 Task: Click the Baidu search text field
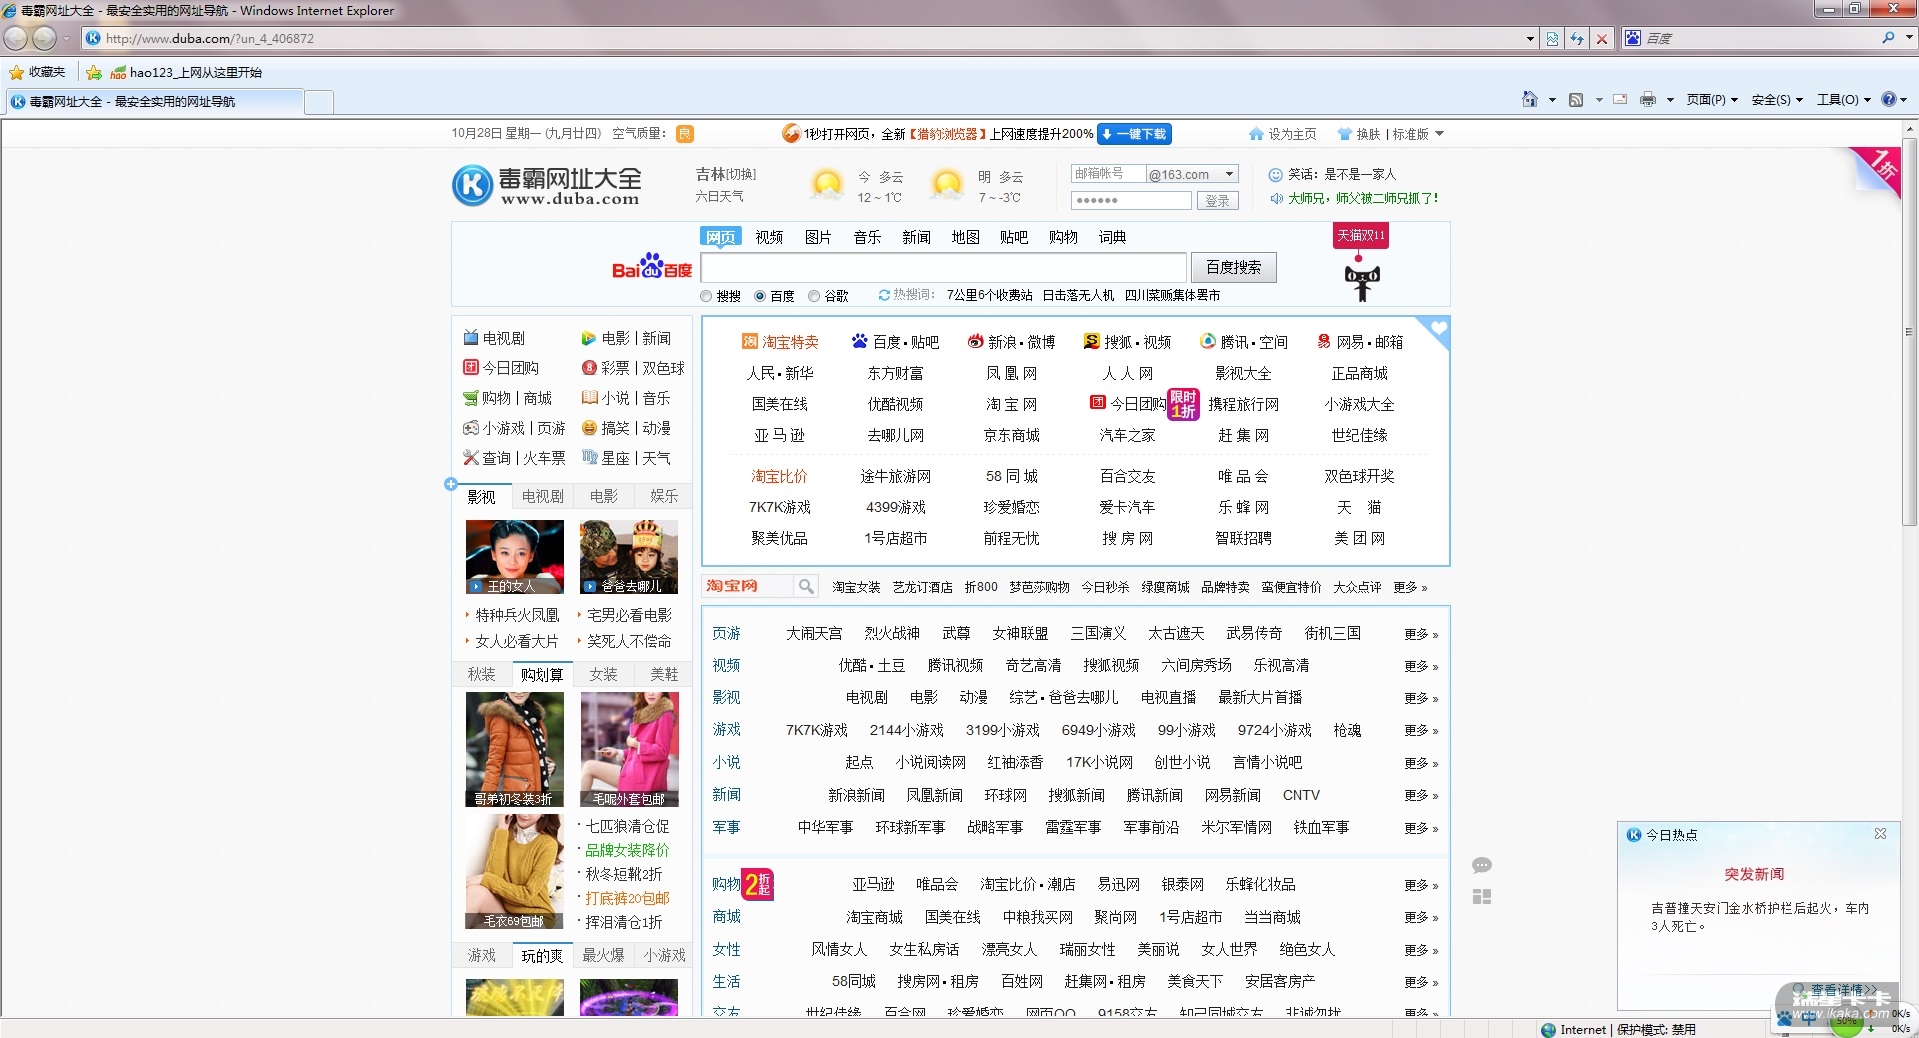point(943,268)
